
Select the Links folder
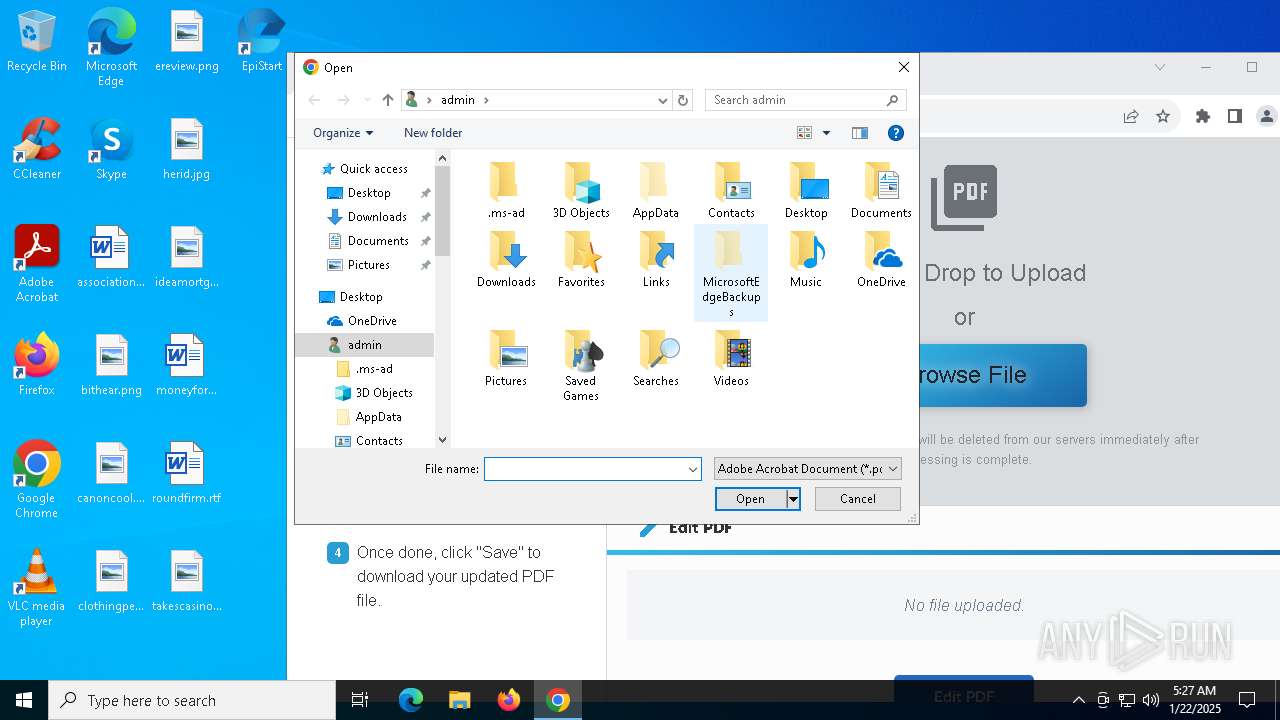tap(656, 259)
